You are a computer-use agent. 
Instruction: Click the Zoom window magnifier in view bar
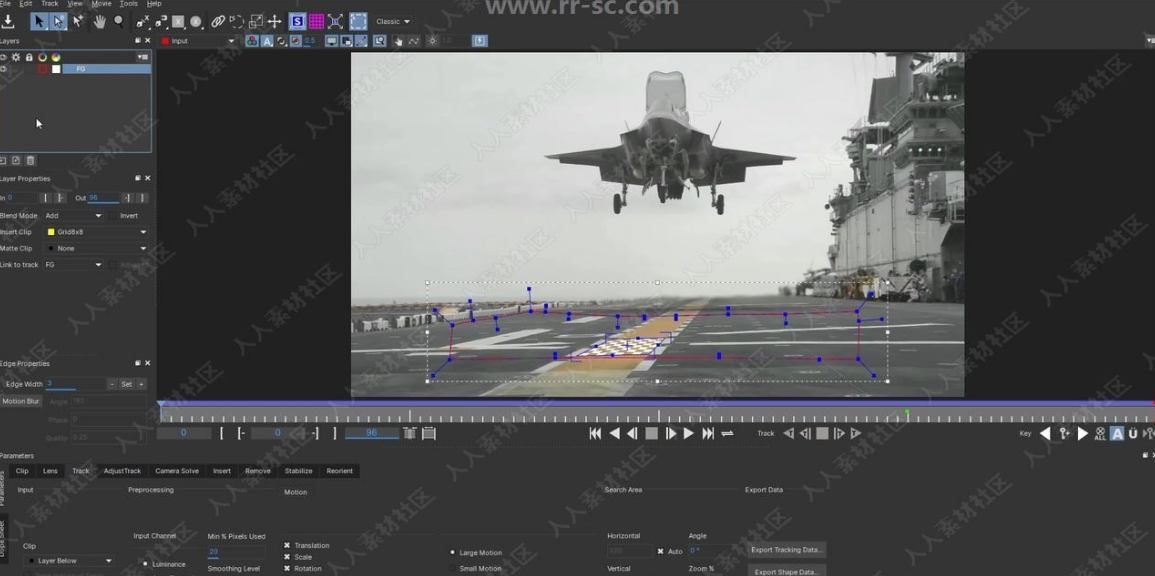point(379,41)
